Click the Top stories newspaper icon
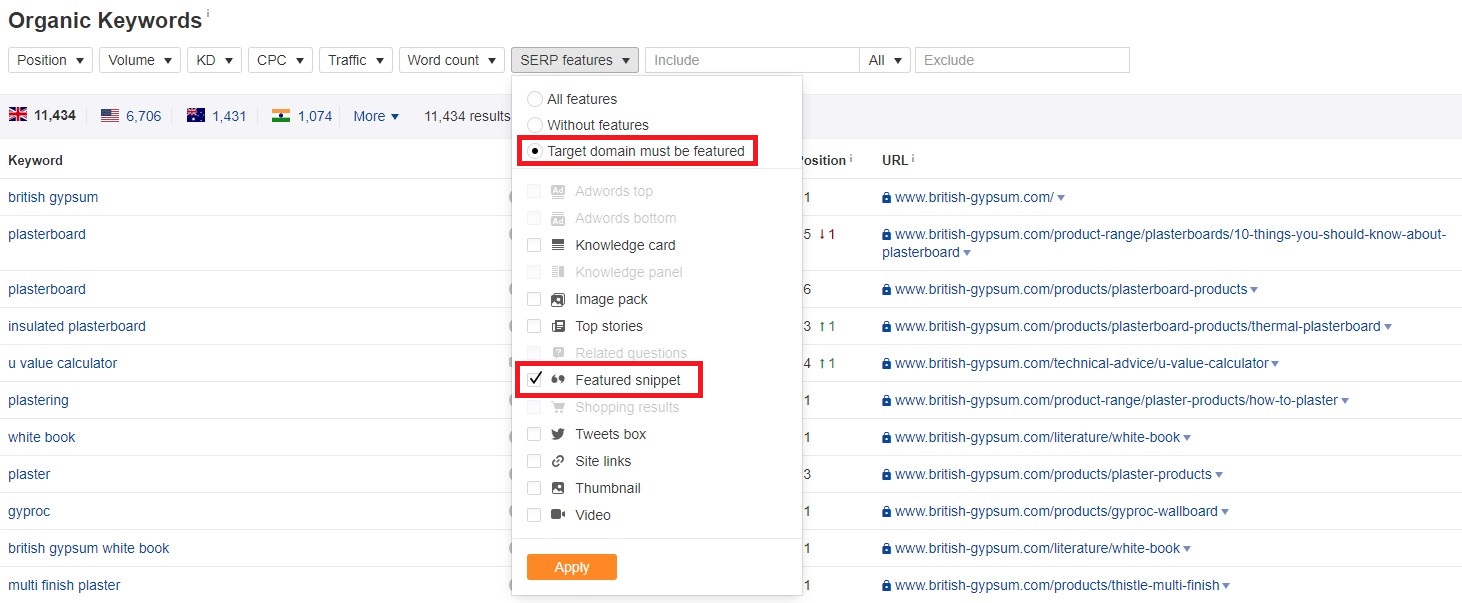The width and height of the screenshot is (1462, 603). coord(557,326)
